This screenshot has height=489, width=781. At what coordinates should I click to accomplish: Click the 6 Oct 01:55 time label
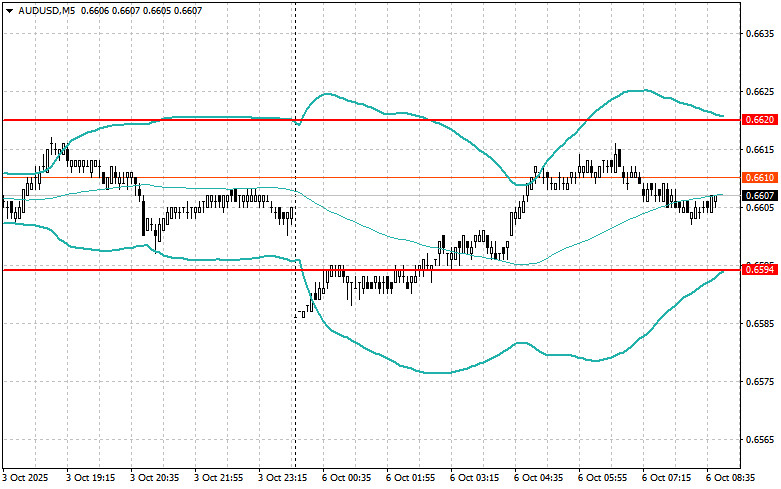coord(410,478)
